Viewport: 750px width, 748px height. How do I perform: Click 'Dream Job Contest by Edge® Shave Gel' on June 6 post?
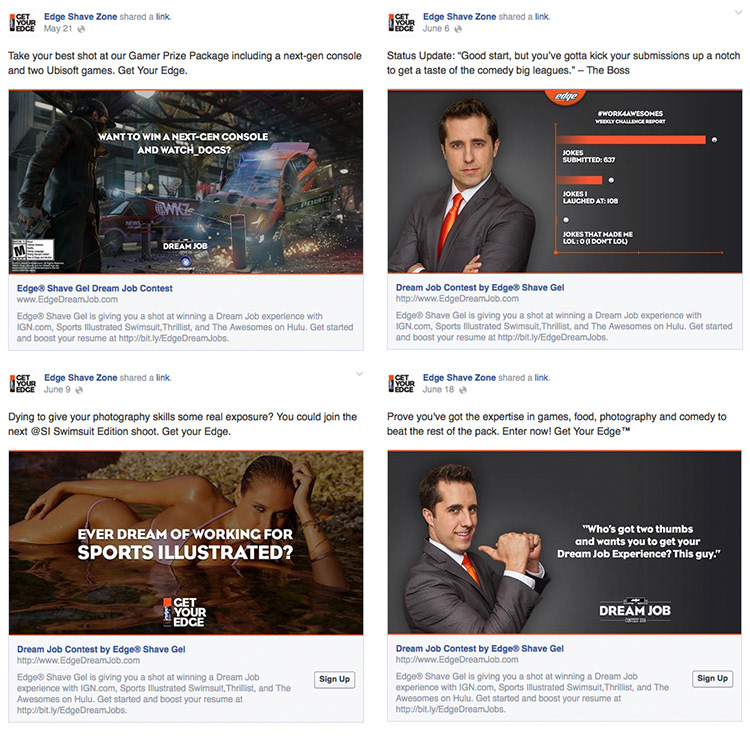480,287
